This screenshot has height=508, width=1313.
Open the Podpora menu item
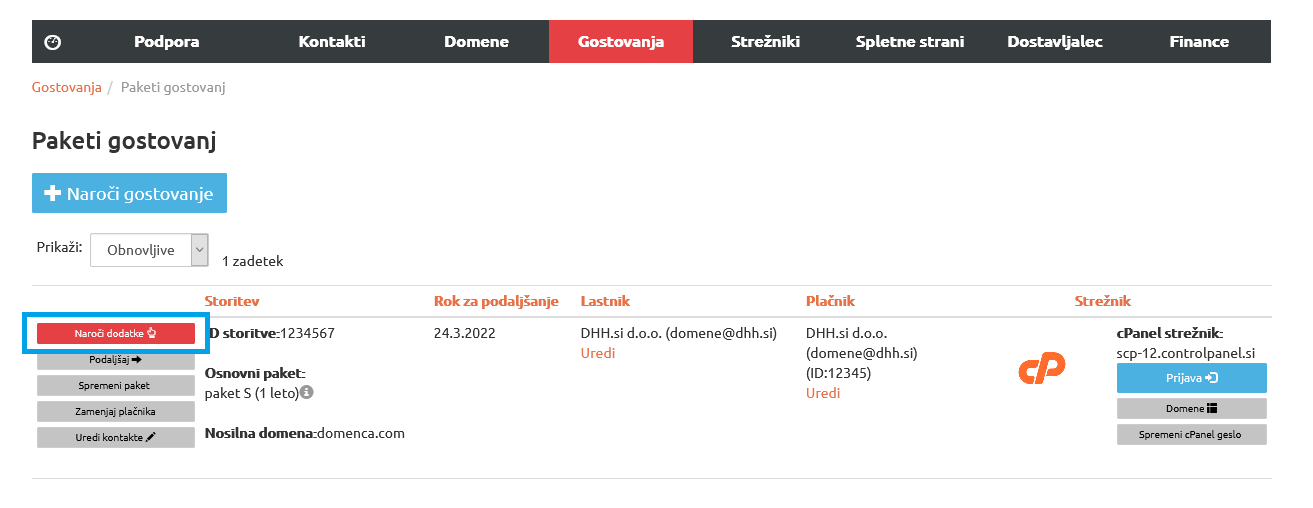coord(167,42)
